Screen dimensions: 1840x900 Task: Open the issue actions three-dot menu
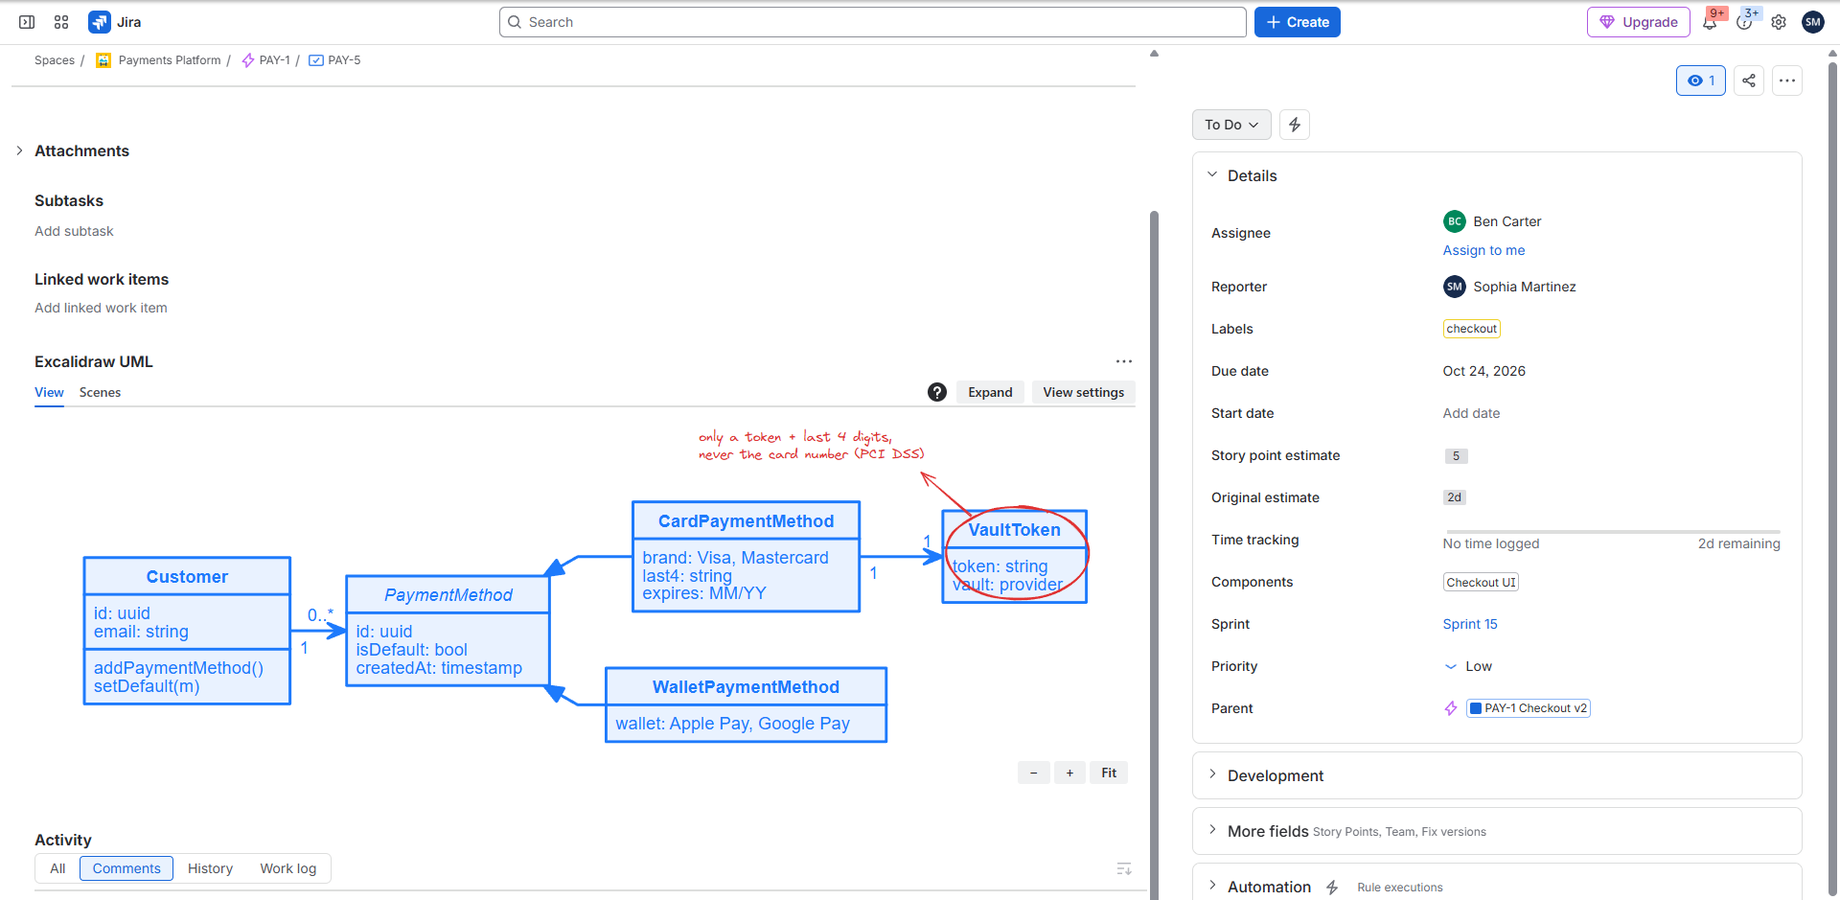coord(1787,81)
